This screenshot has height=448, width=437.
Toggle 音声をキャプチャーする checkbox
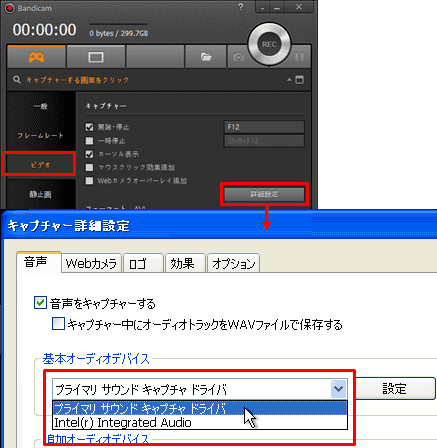[40, 303]
